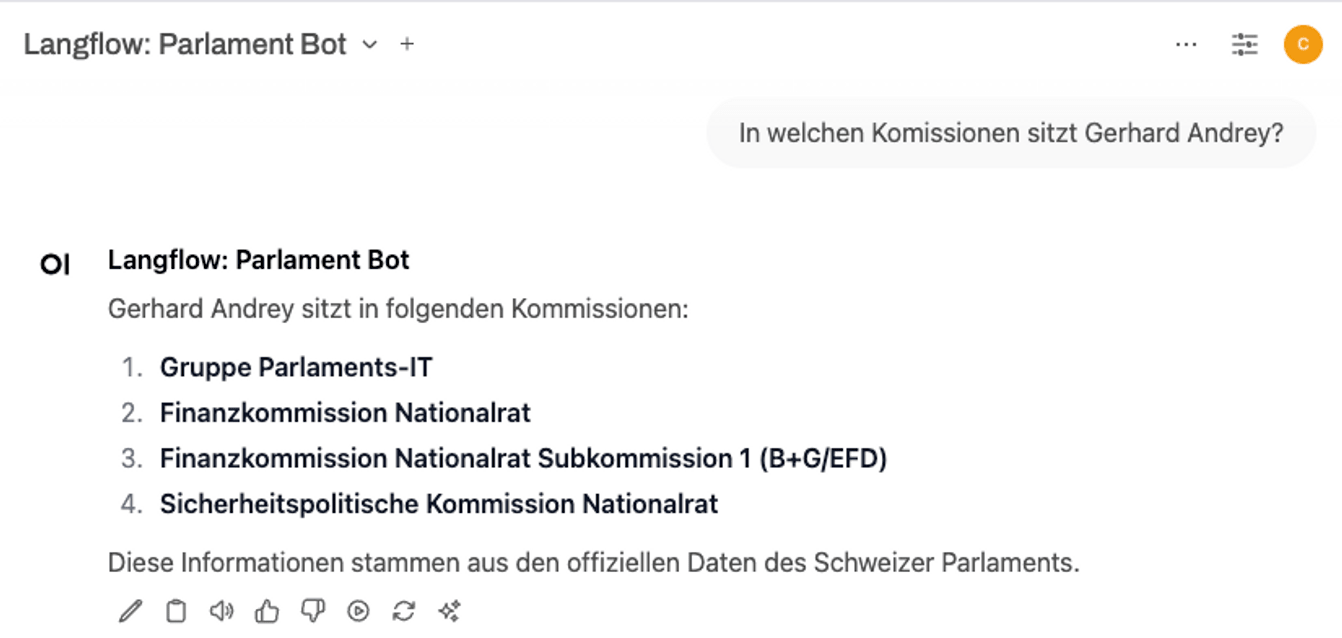The image size is (1342, 638).
Task: Select the user's Gerhard Andrey question bubble
Action: 1011,133
